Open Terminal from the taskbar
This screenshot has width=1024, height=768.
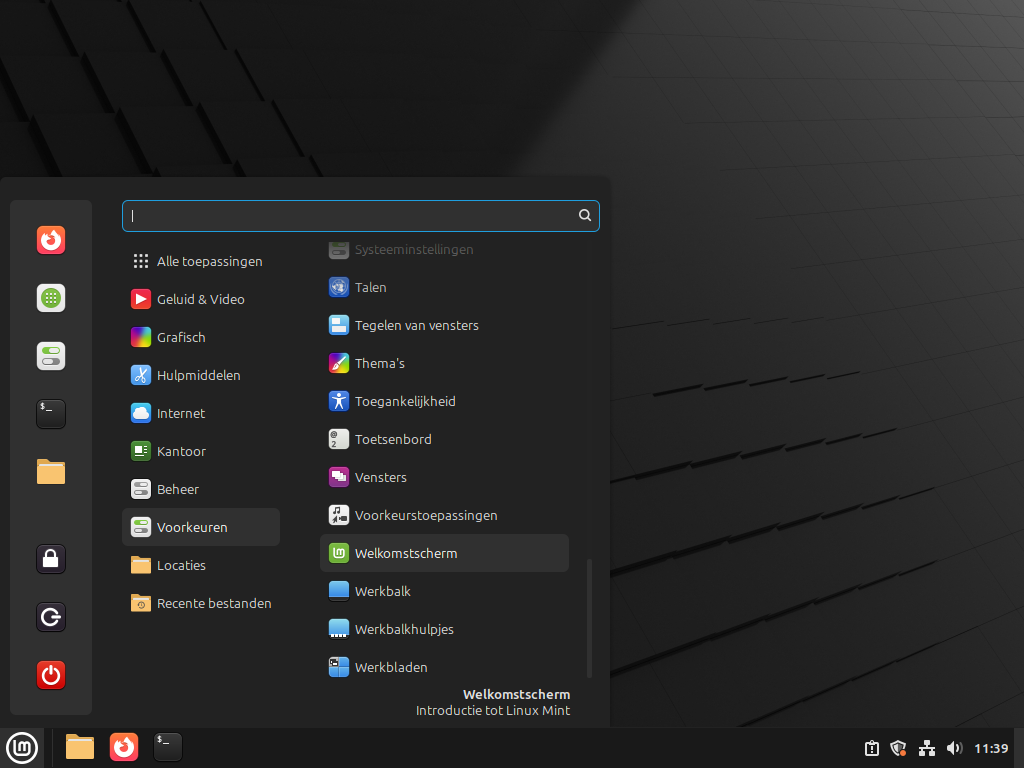[168, 747]
